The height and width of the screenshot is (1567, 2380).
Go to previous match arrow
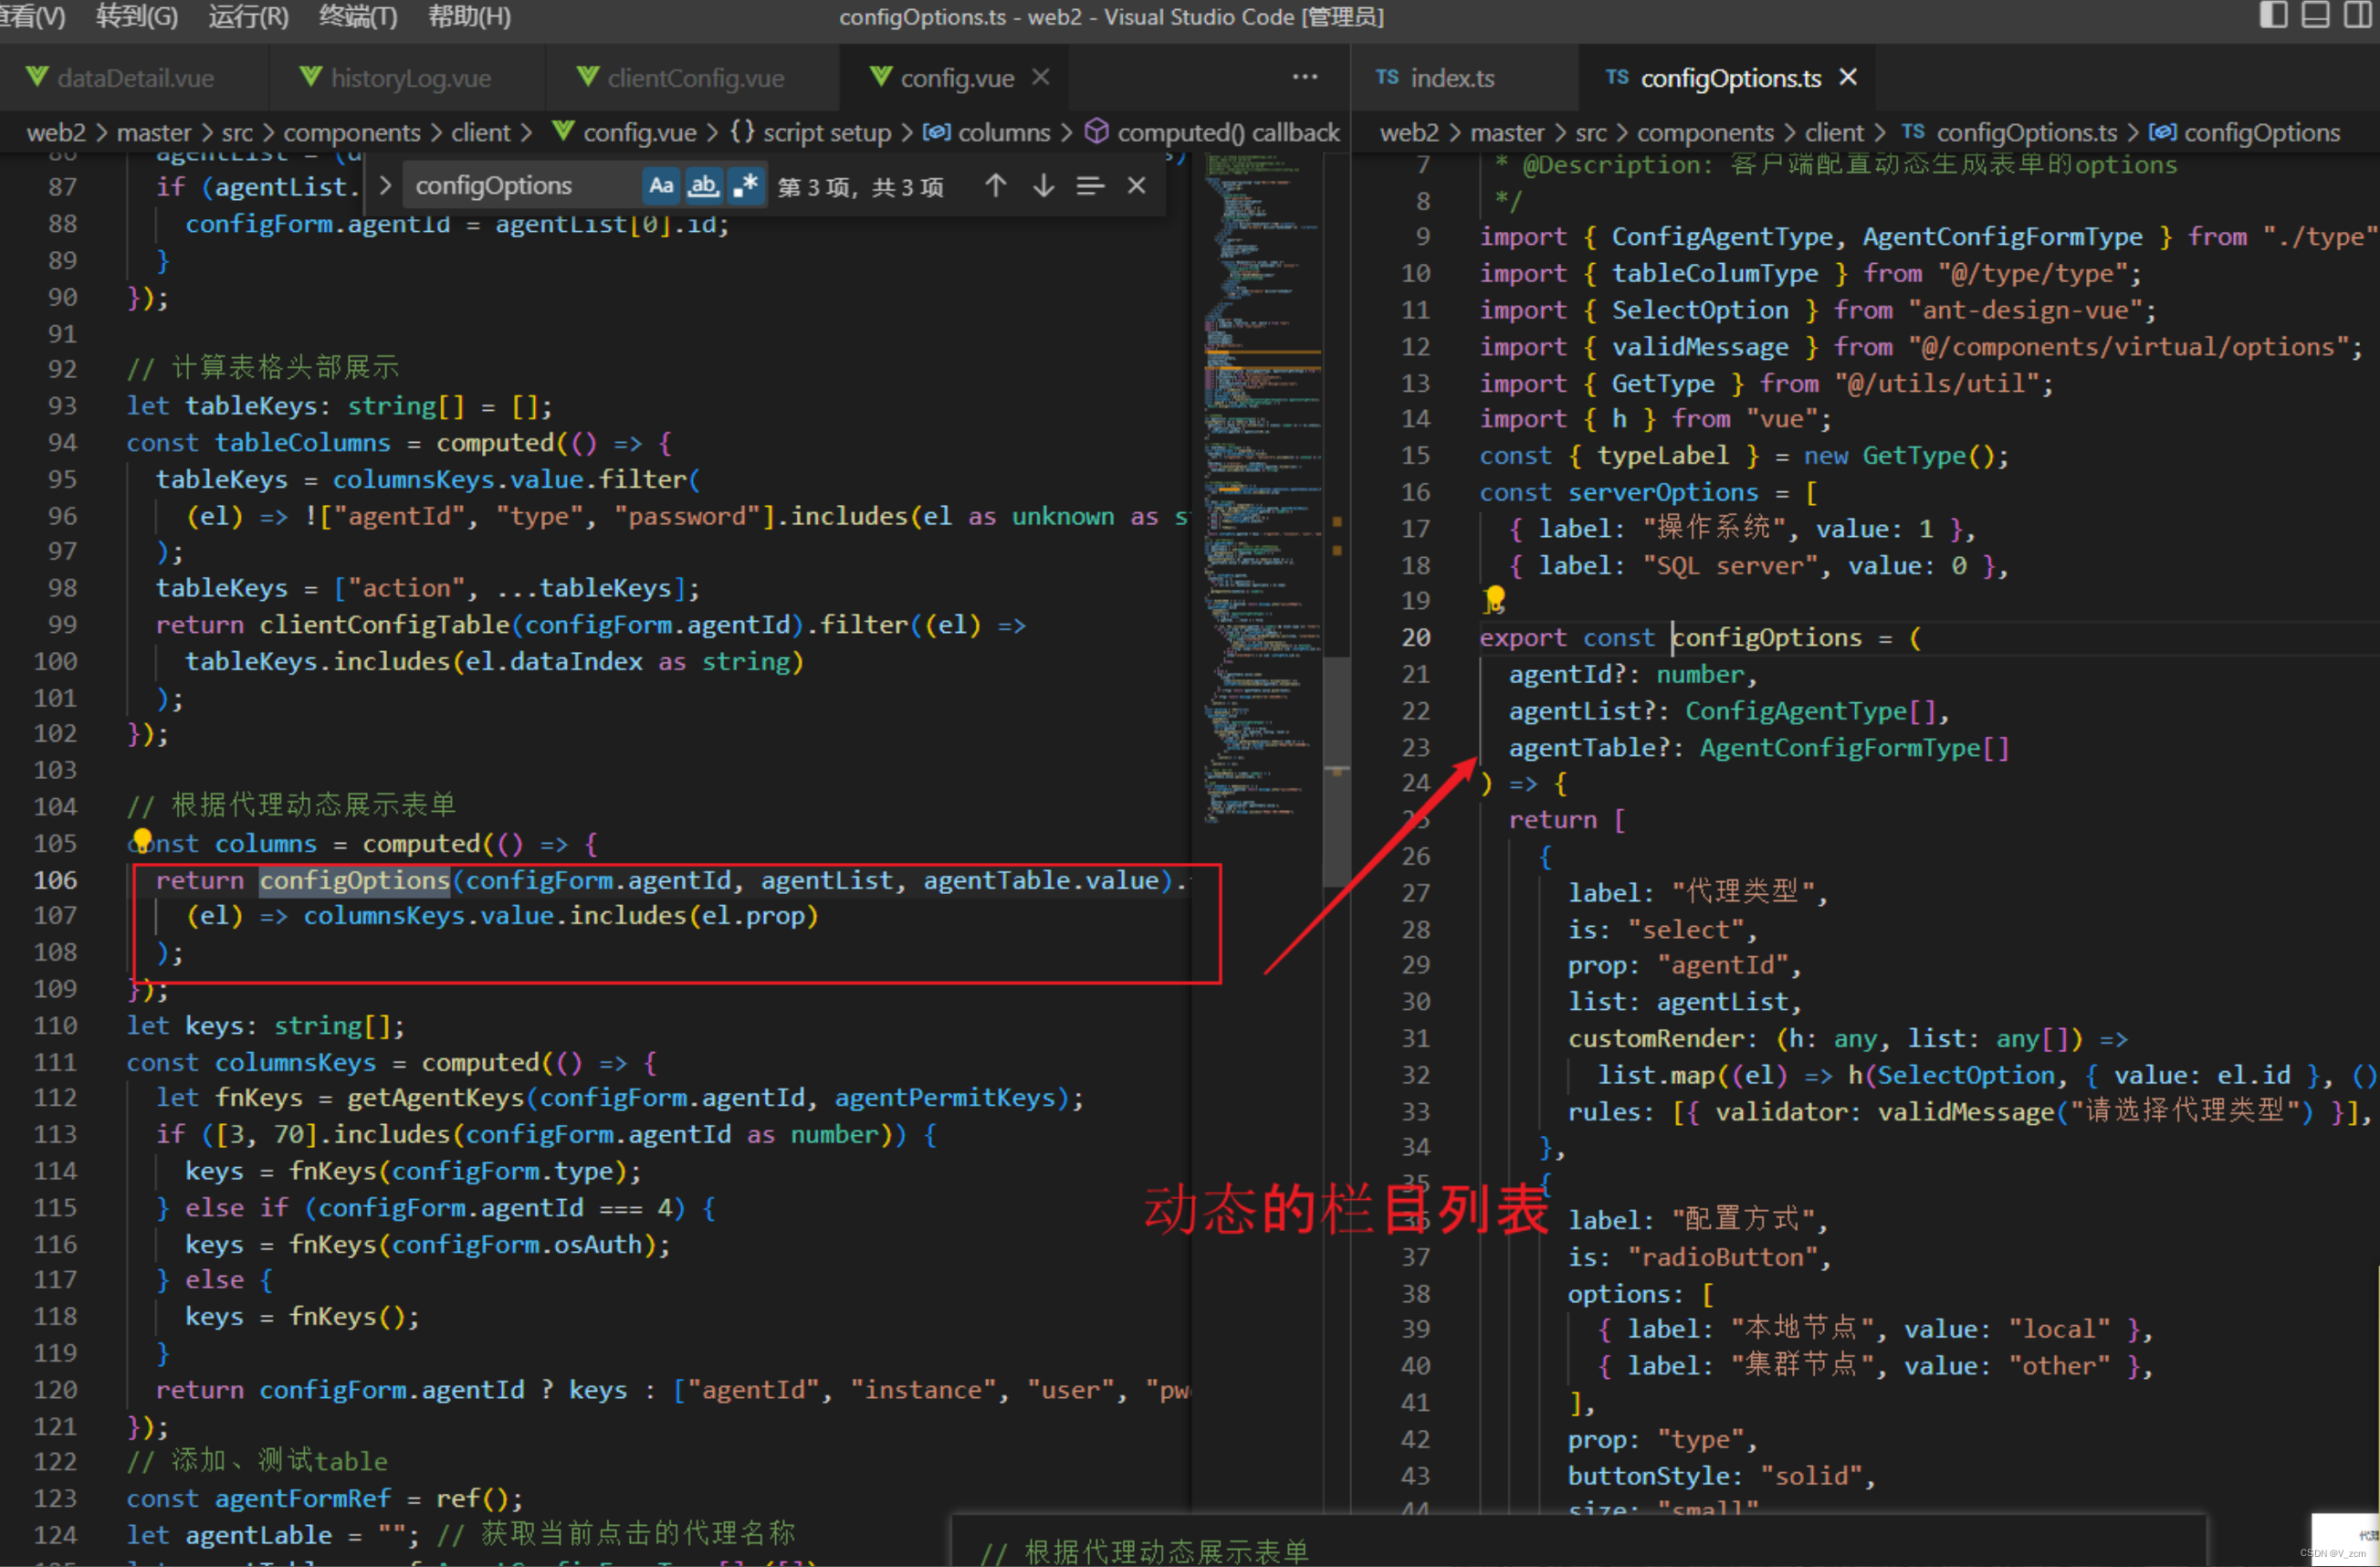pyautogui.click(x=995, y=186)
